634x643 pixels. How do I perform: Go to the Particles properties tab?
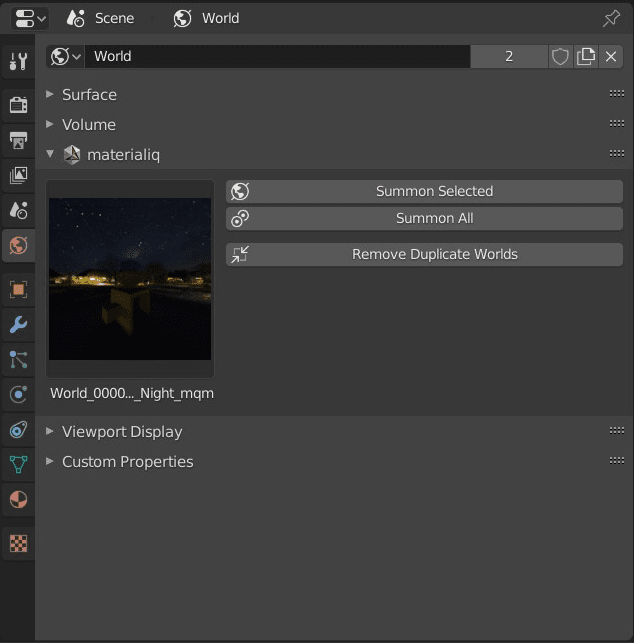click(18, 359)
